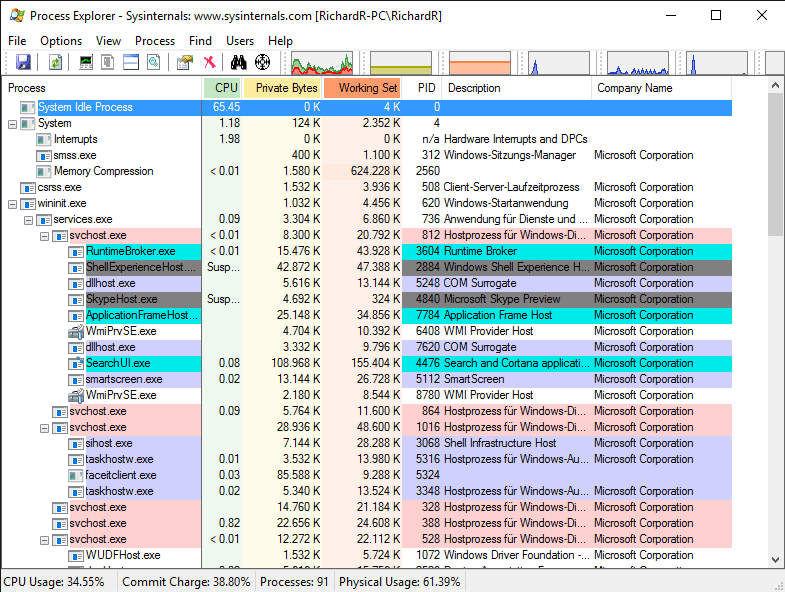Image resolution: width=785 pixels, height=592 pixels.
Task: Click Commit Charge in the status bar
Action: click(186, 582)
